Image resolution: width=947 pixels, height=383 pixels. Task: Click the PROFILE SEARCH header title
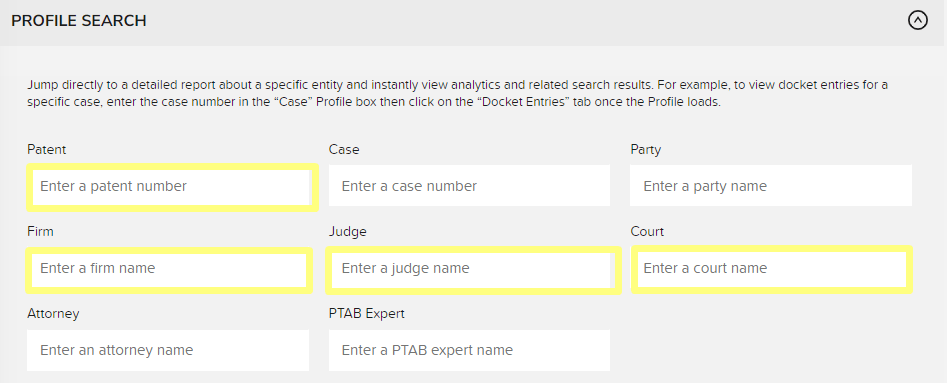point(79,21)
